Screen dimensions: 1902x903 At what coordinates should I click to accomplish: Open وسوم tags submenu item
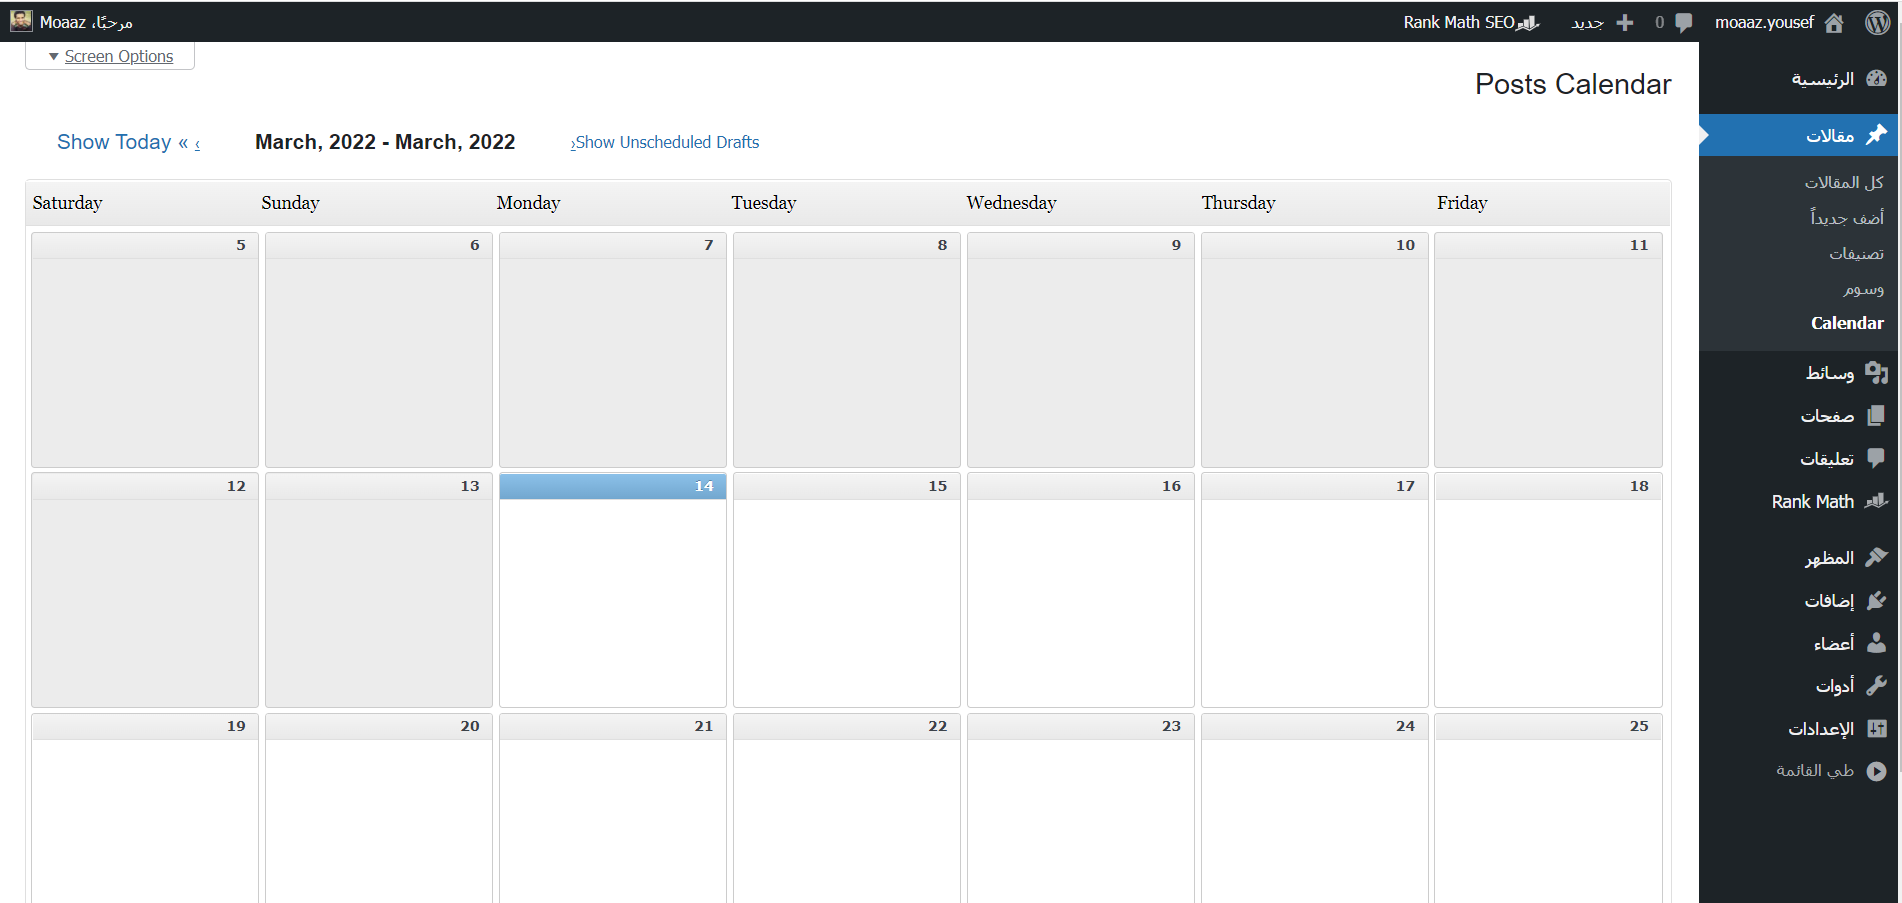pyautogui.click(x=1864, y=288)
